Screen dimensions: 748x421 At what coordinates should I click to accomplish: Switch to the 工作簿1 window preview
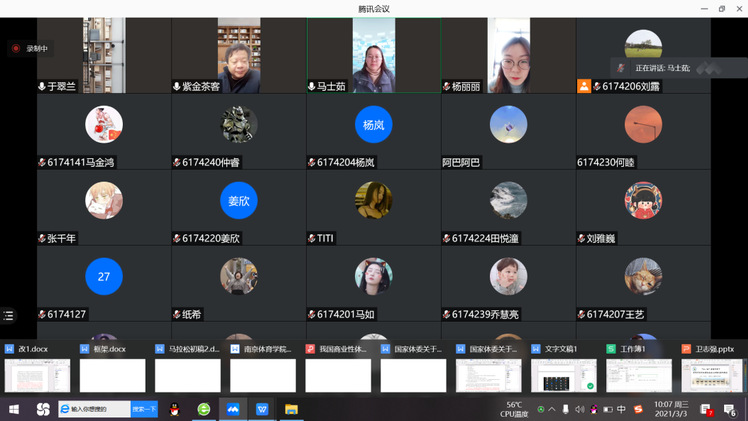(638, 374)
